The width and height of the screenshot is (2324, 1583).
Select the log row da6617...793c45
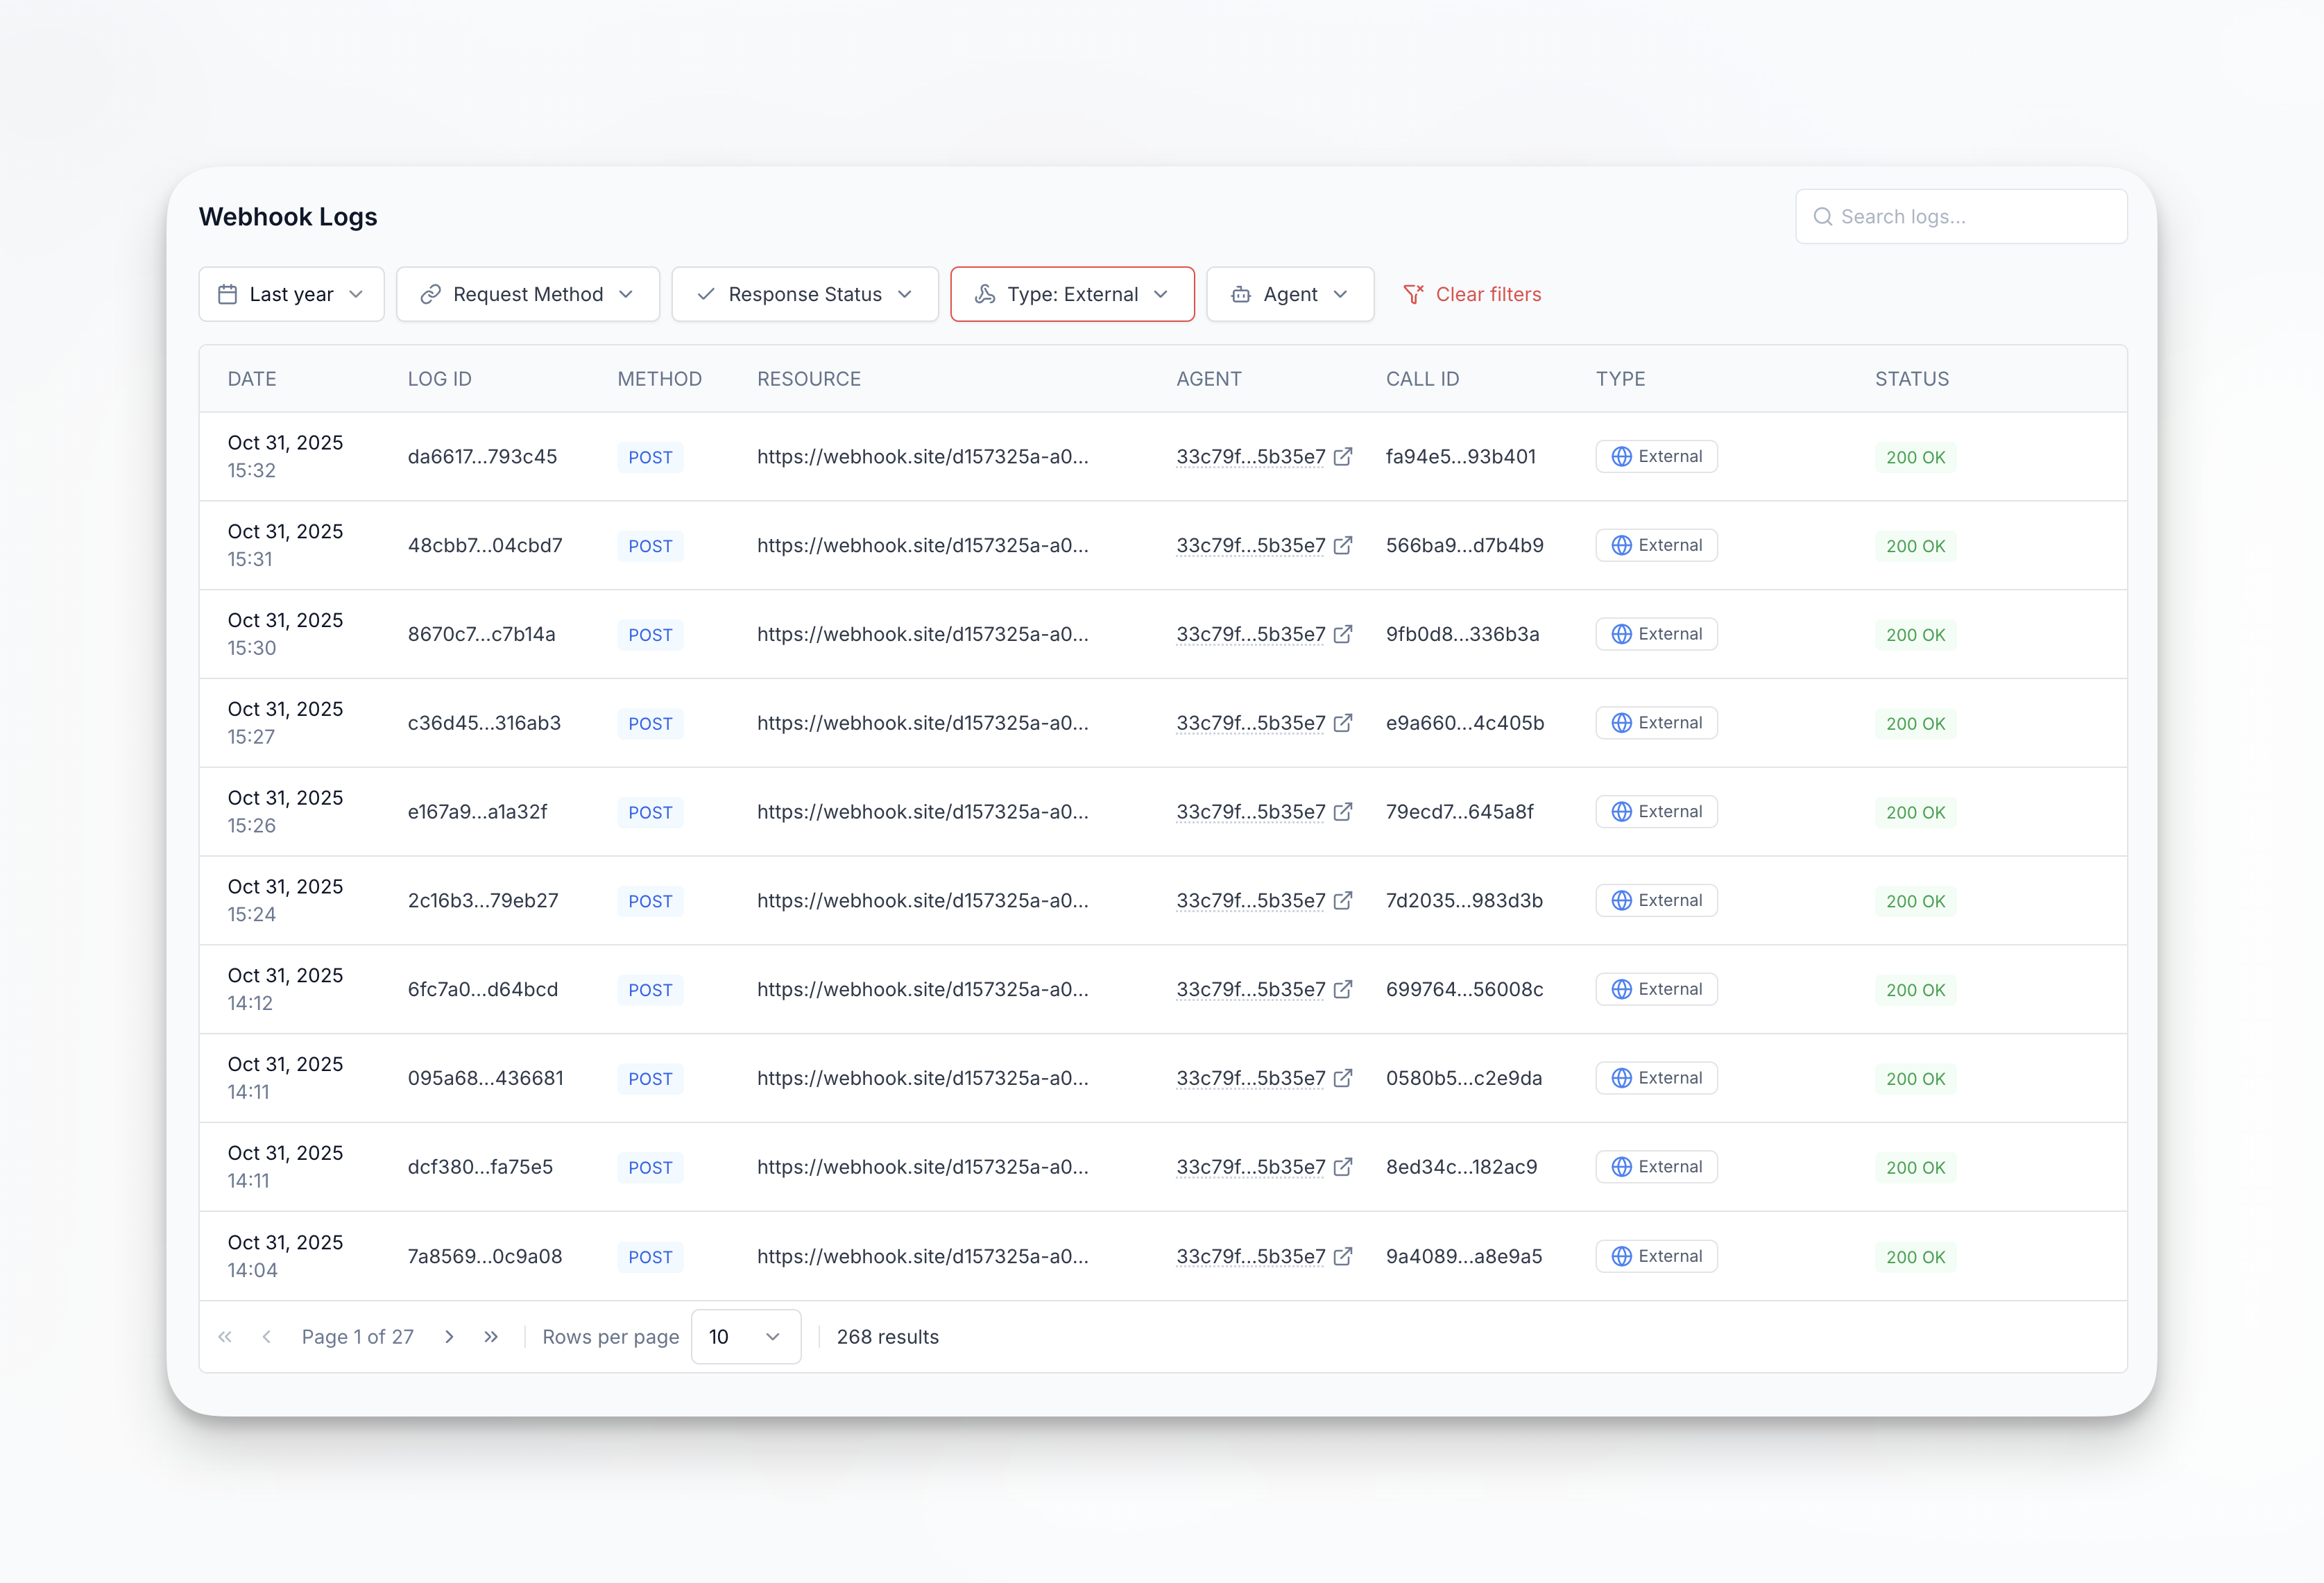coord(482,456)
